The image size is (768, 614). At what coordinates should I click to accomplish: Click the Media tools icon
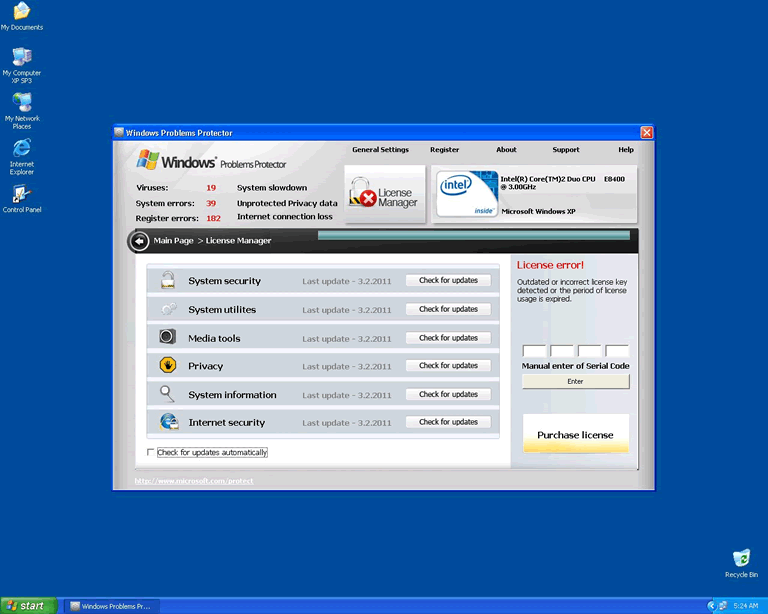pyautogui.click(x=168, y=338)
